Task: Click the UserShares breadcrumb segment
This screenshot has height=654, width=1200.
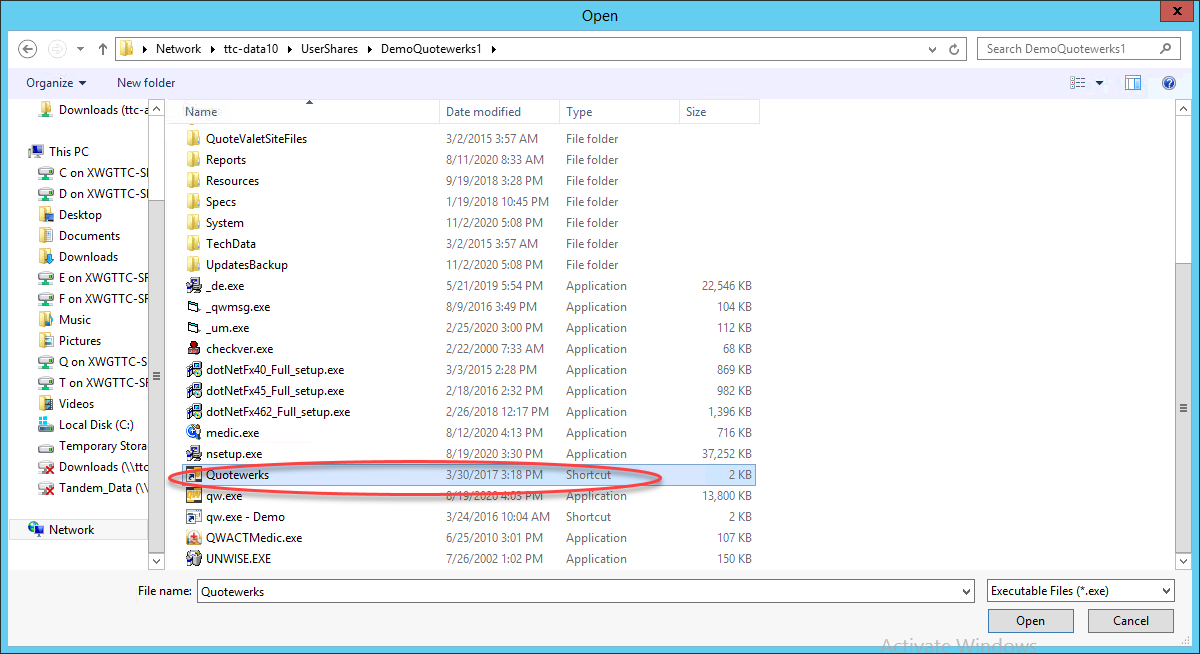Action: 327,48
